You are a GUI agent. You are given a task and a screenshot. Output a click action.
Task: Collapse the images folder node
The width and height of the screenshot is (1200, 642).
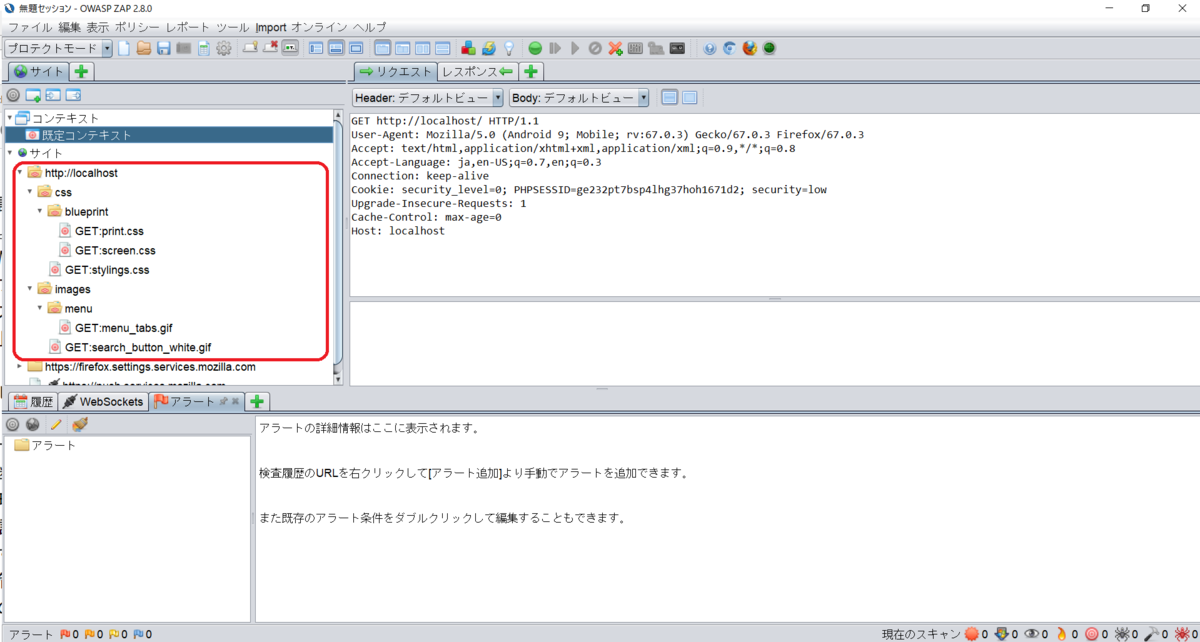coord(30,289)
